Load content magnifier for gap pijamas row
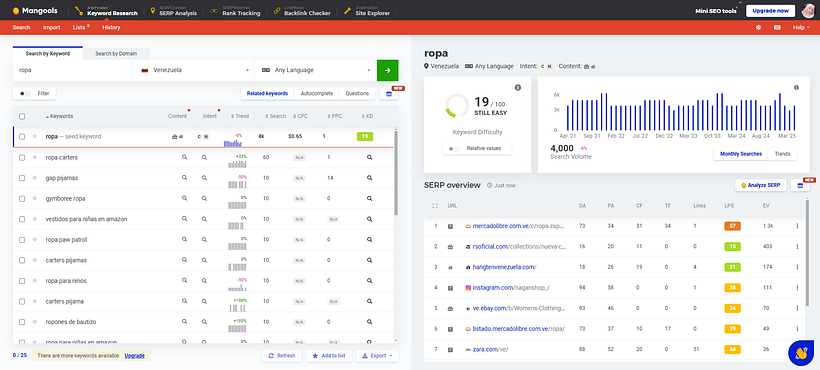Image resolution: width=820 pixels, height=370 pixels. click(184, 178)
